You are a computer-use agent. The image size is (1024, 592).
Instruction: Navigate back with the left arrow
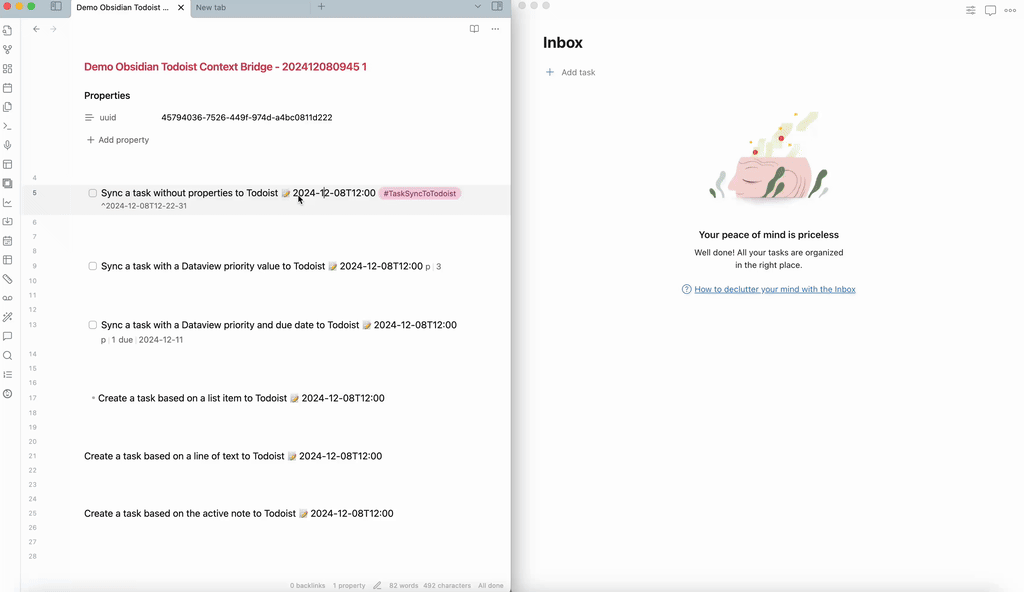pos(37,29)
